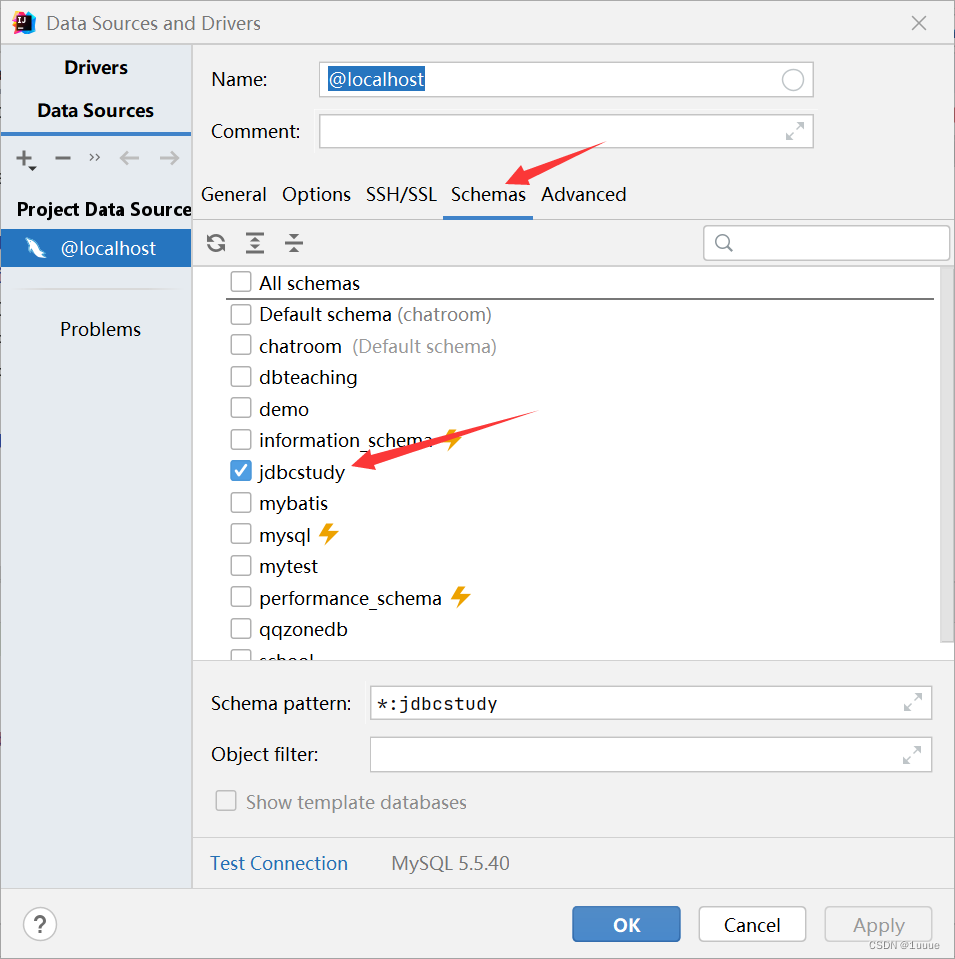Check the All schemas checkbox
Screen dimensions: 955x959
pyautogui.click(x=240, y=282)
